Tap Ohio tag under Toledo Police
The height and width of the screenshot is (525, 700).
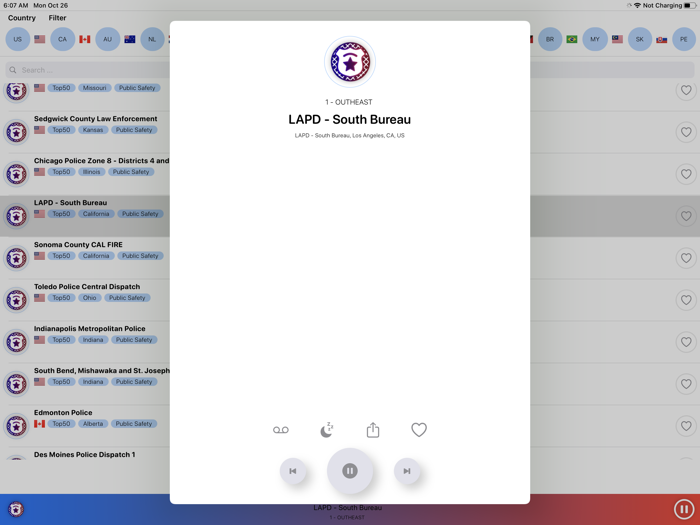(x=89, y=298)
